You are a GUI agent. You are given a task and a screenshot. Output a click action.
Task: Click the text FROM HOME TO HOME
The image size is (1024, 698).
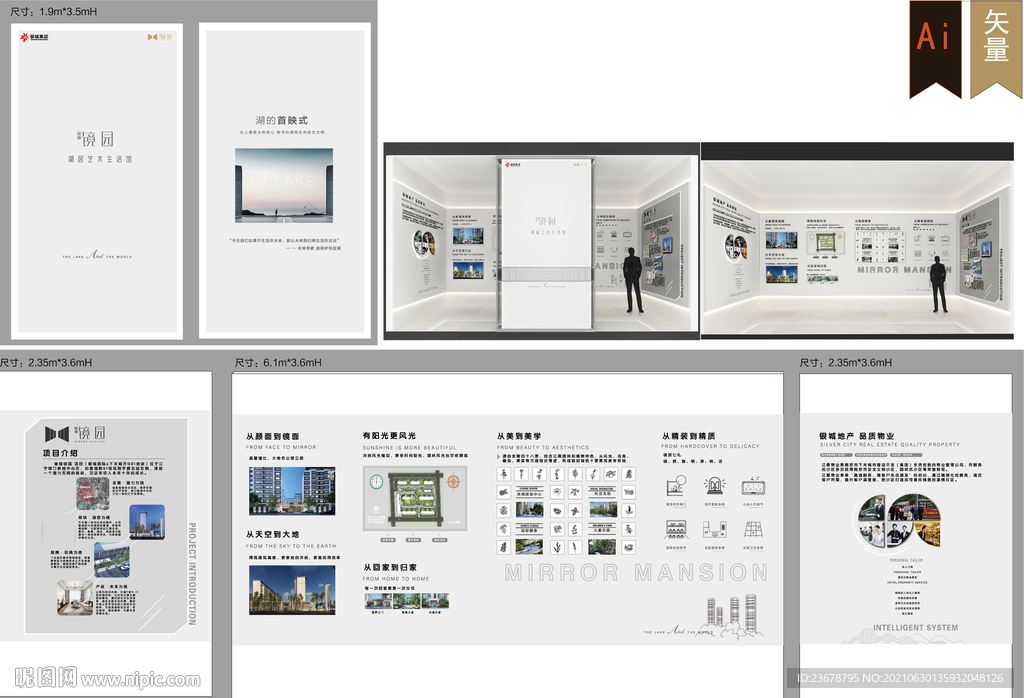pyautogui.click(x=396, y=579)
